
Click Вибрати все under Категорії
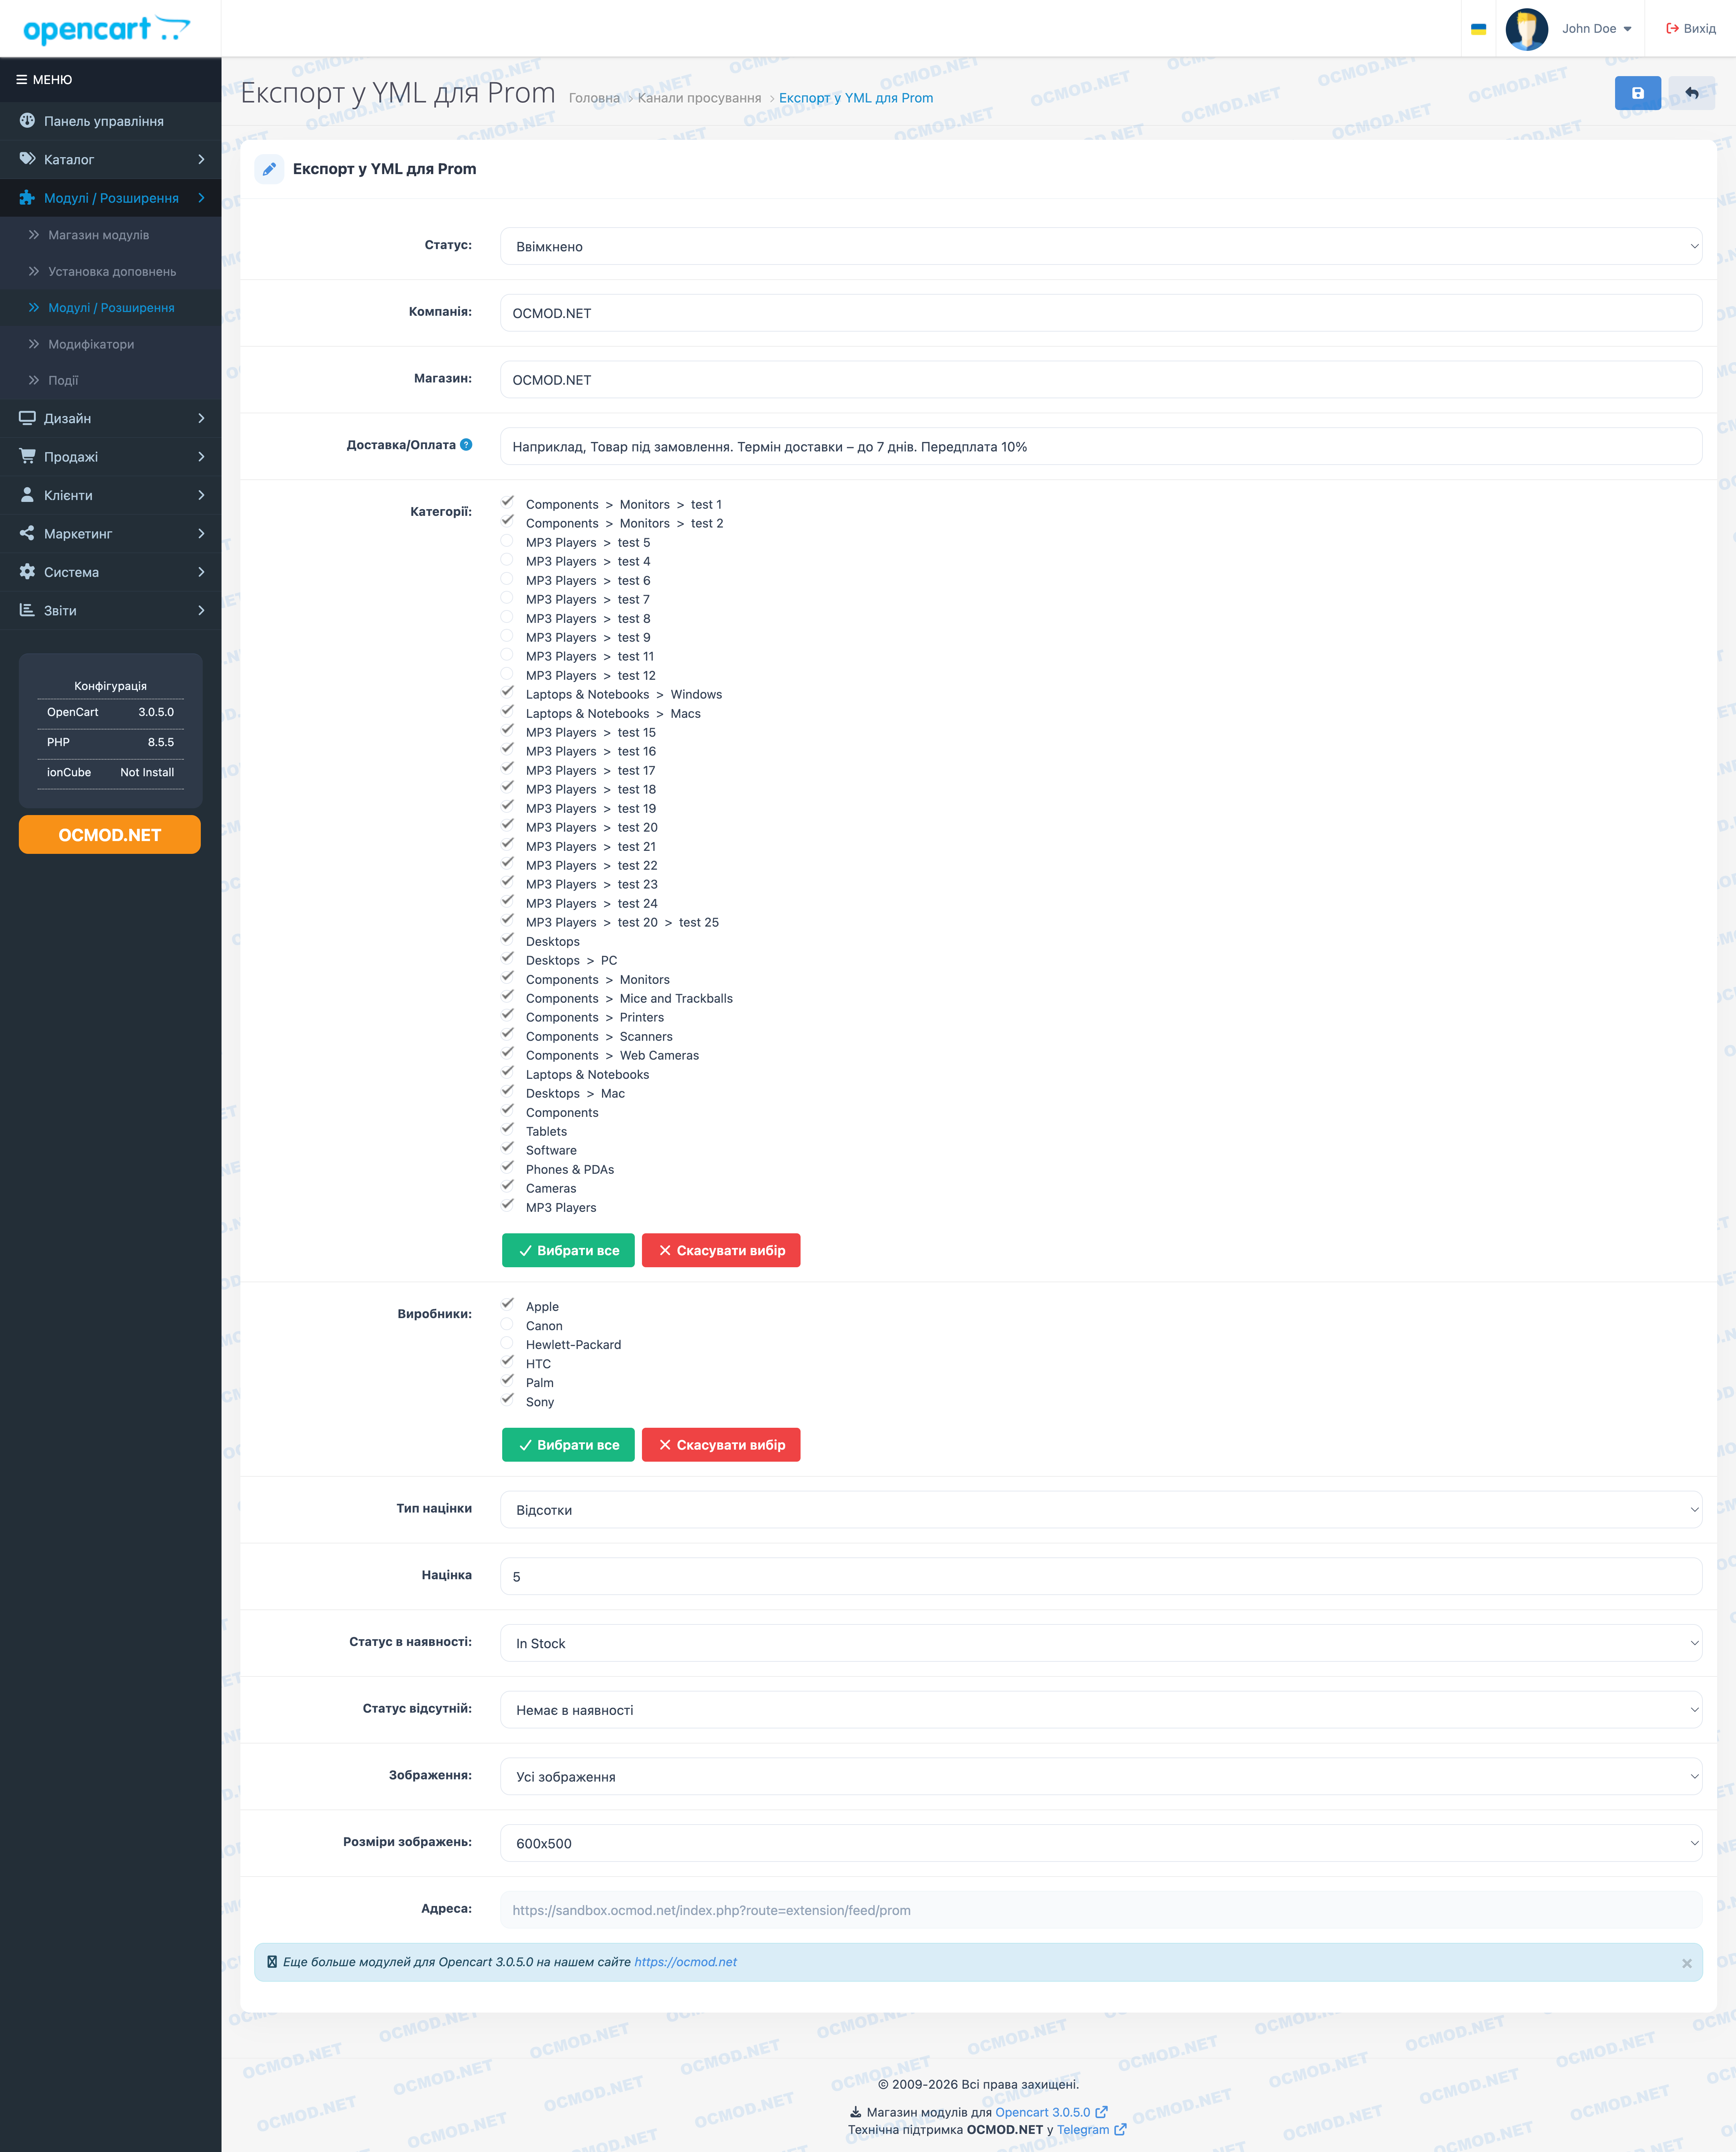pyautogui.click(x=568, y=1250)
